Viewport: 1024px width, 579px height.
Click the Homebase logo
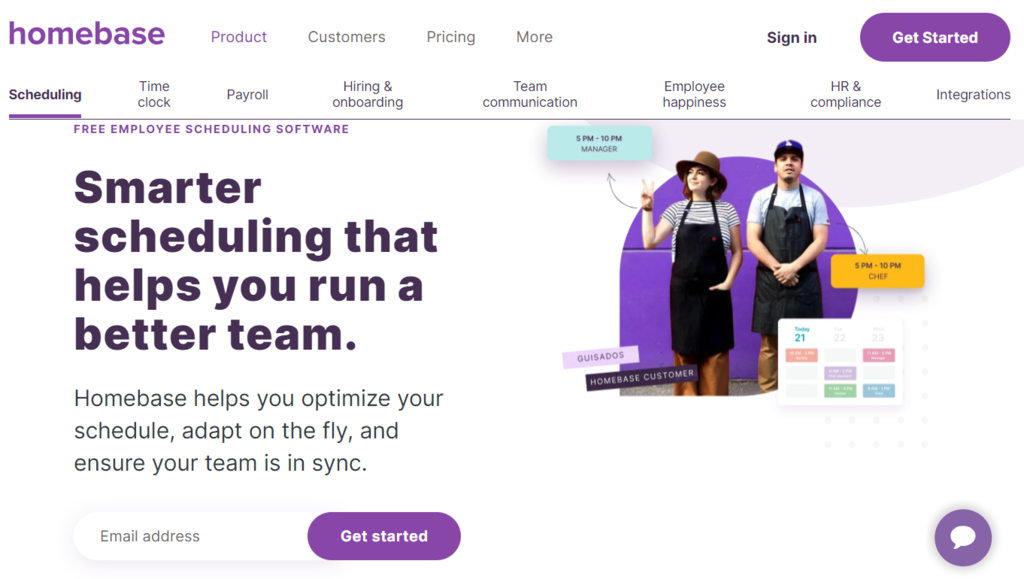pos(87,34)
